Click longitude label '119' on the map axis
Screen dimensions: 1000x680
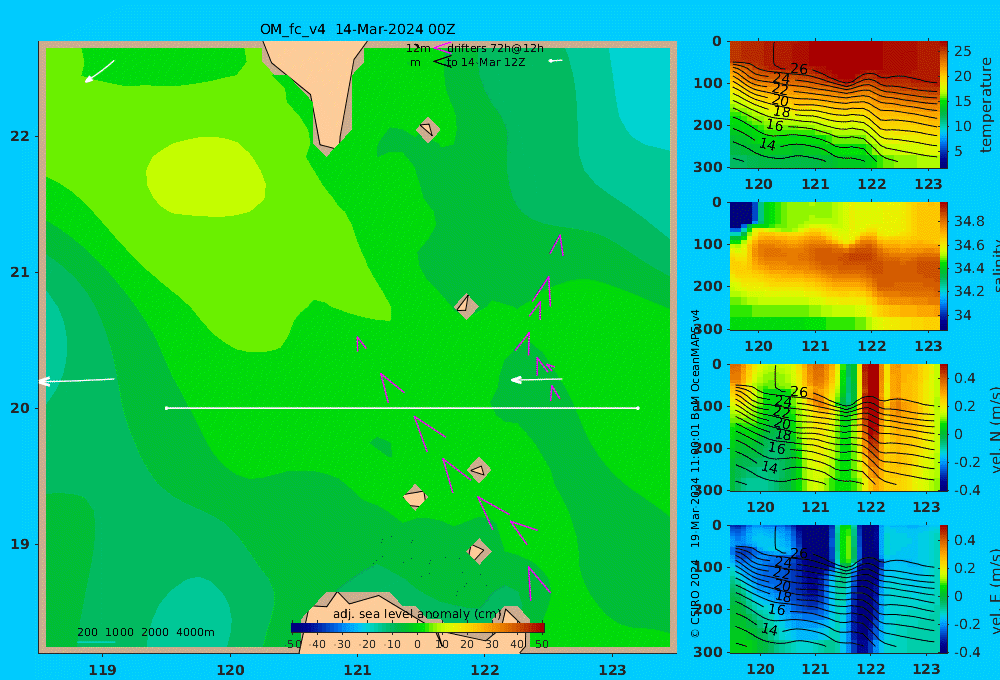pyautogui.click(x=102, y=670)
